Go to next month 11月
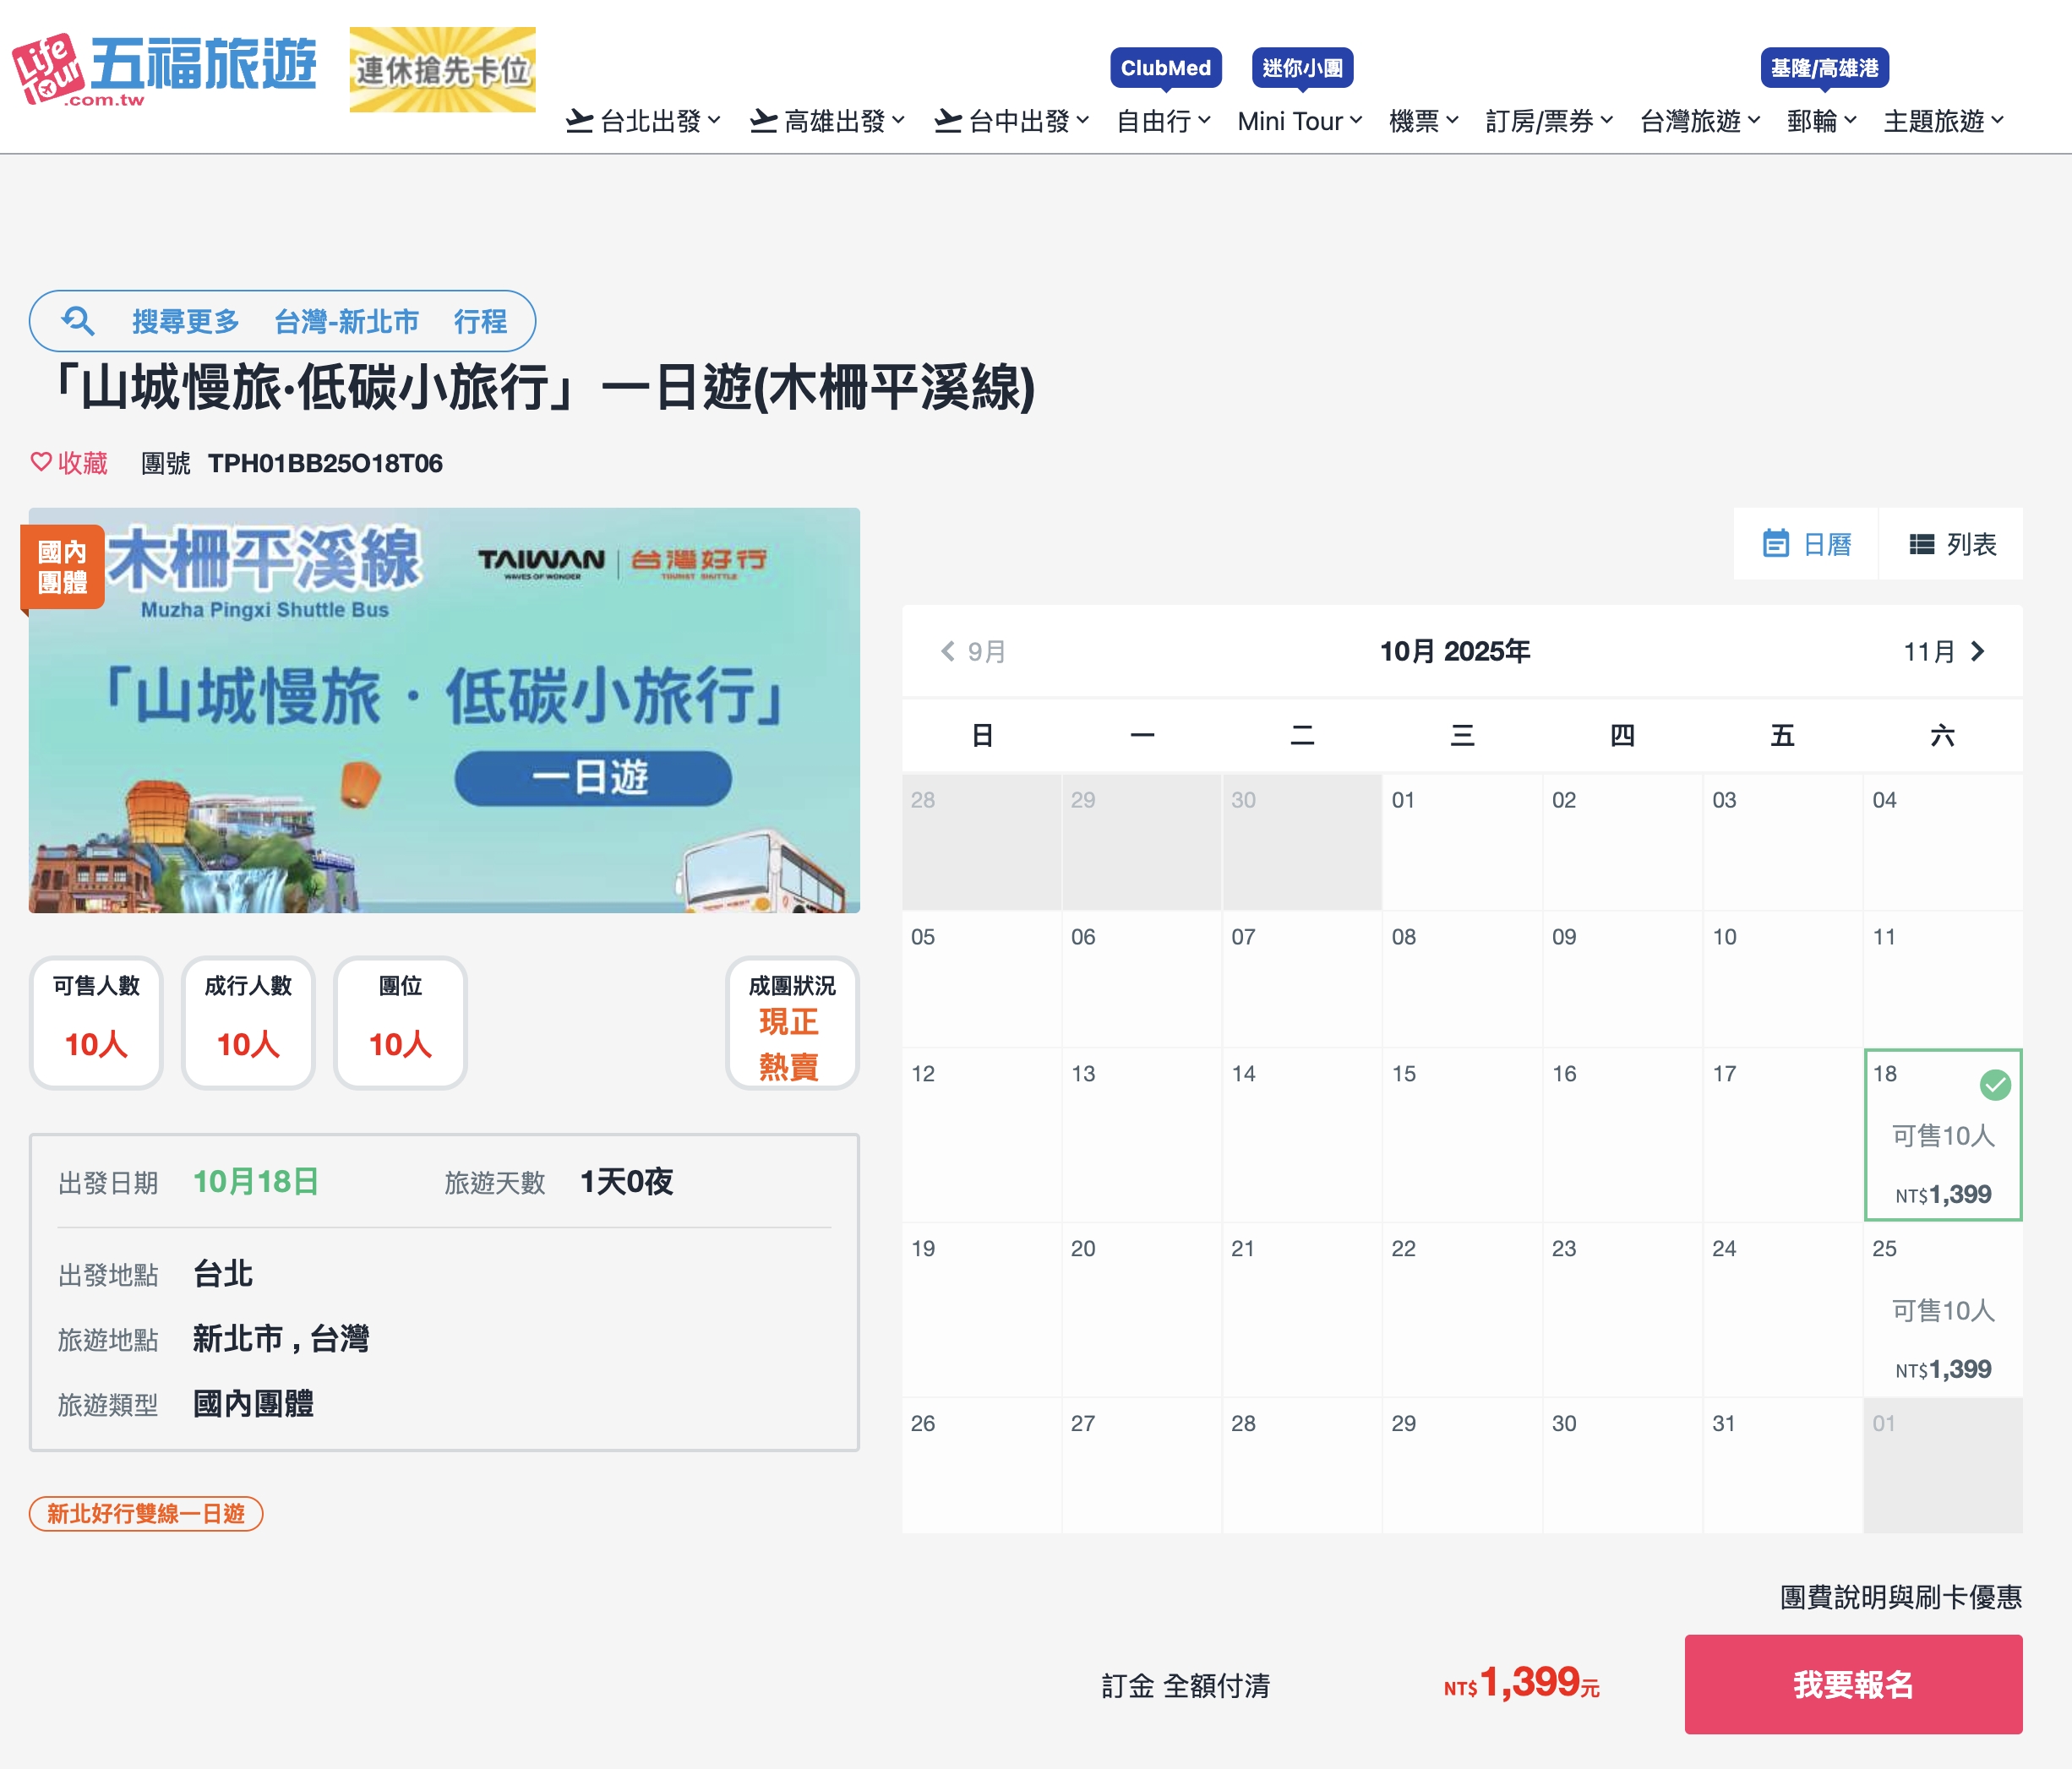Image resolution: width=2072 pixels, height=1769 pixels. 1943,652
